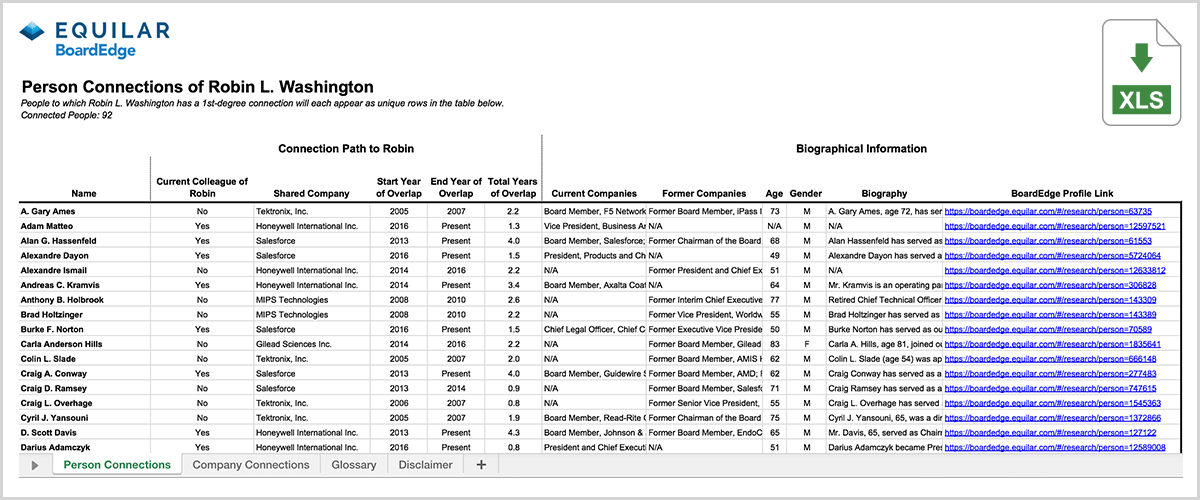Open Colin L. Slade profile link person=666148
The width and height of the screenshot is (1200, 500).
[x=1051, y=358]
